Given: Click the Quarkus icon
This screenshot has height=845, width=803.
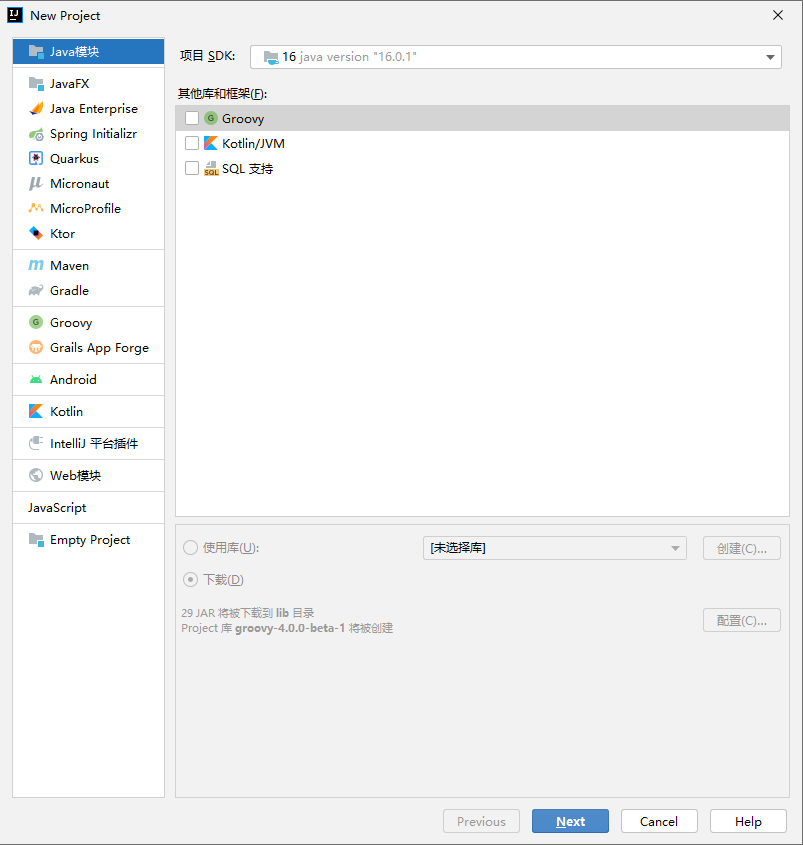Looking at the screenshot, I should point(36,158).
